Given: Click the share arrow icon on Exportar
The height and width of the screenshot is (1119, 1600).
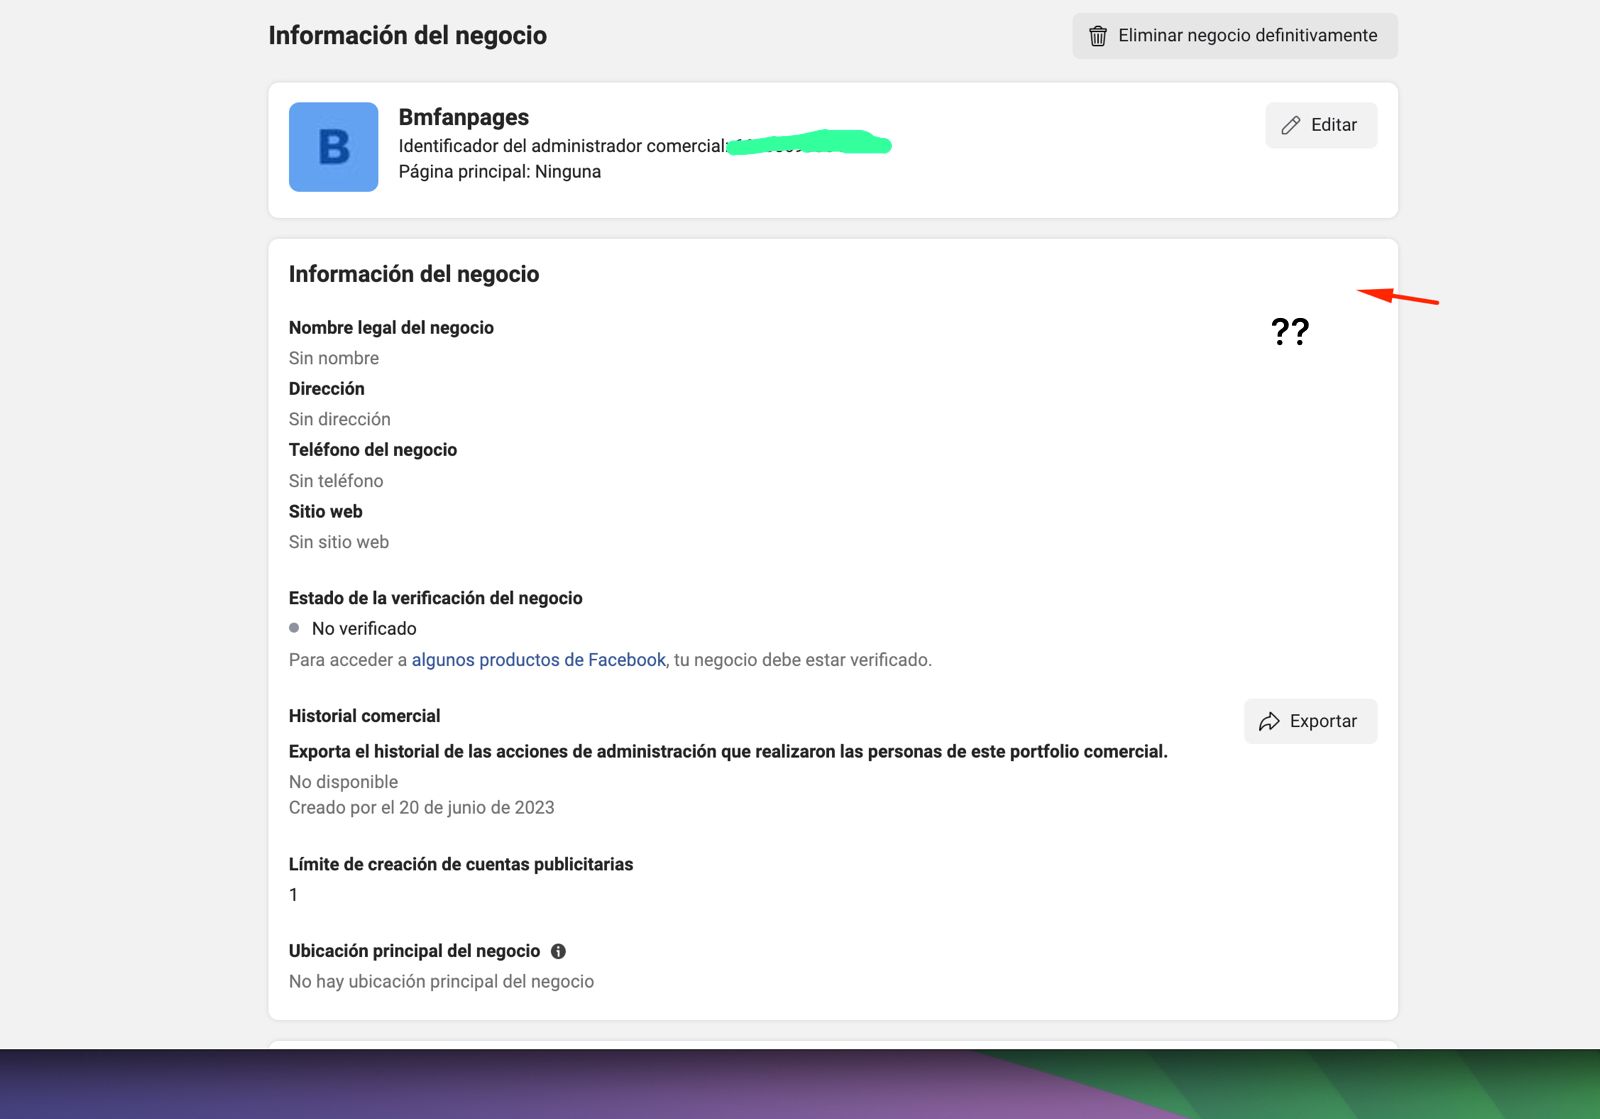Looking at the screenshot, I should pos(1269,721).
